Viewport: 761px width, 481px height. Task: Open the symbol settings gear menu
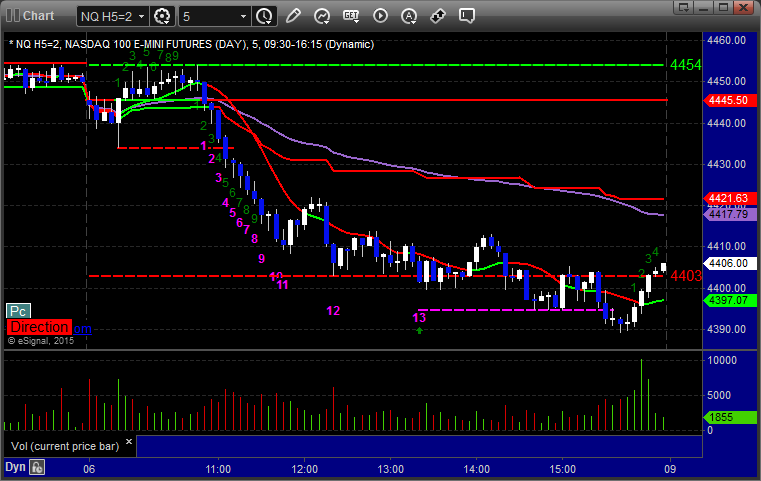[162, 16]
